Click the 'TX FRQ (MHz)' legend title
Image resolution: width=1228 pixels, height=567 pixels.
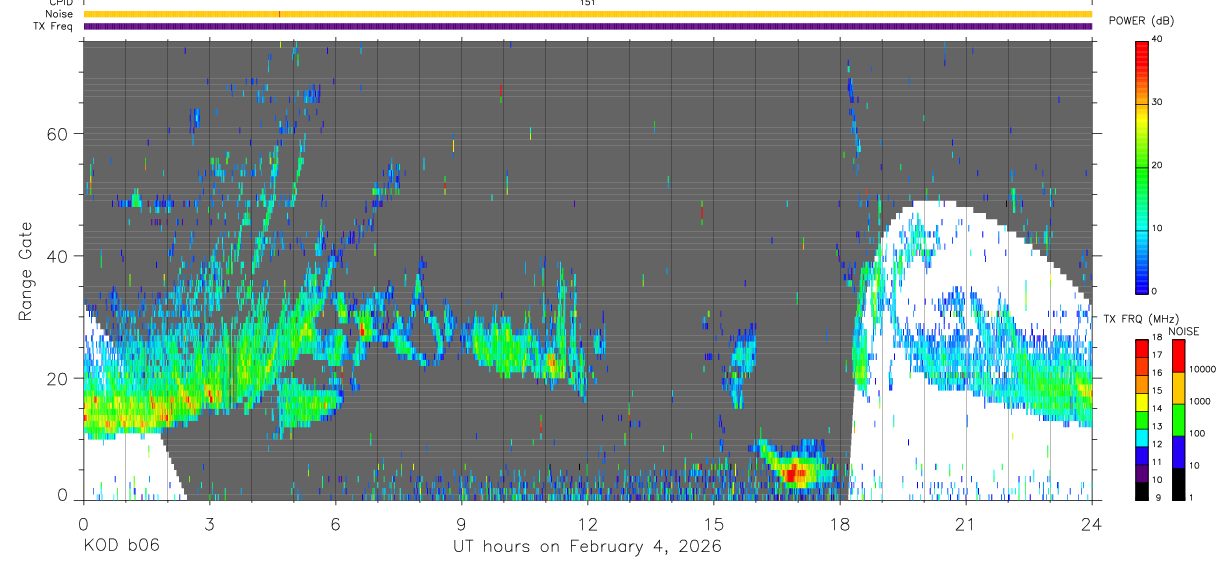[1141, 318]
